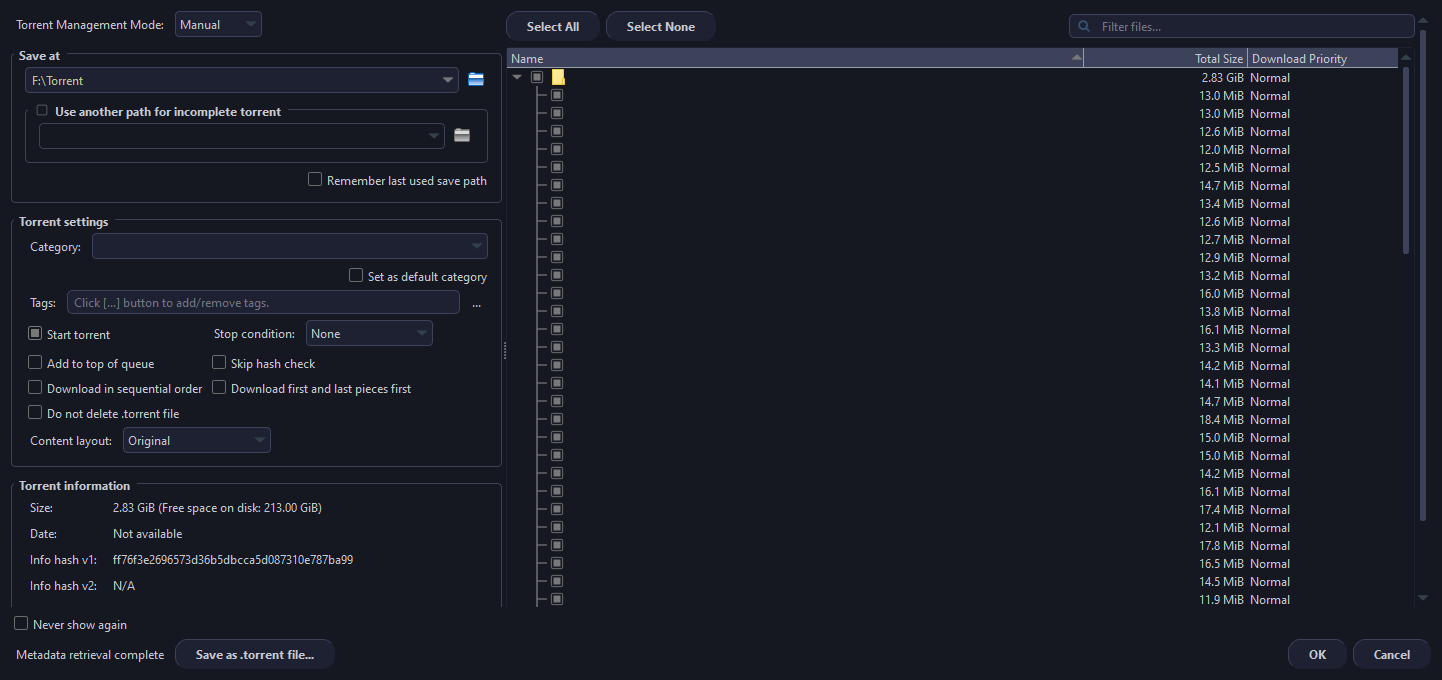
Task: Click the ellipsis button next to Tags field
Action: pyautogui.click(x=476, y=303)
